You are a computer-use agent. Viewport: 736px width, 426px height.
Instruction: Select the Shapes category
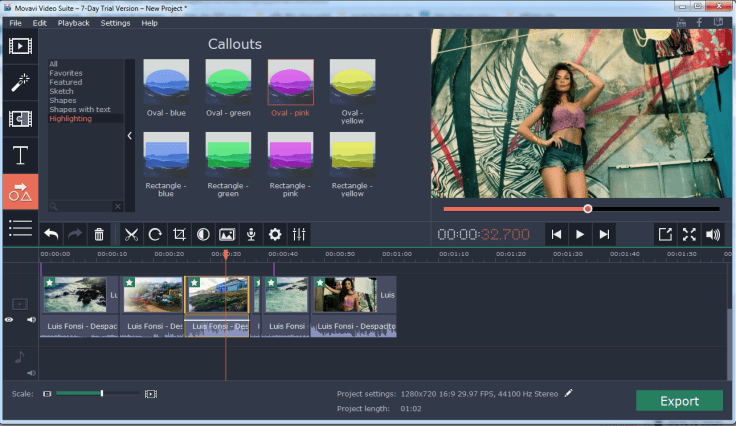[63, 100]
